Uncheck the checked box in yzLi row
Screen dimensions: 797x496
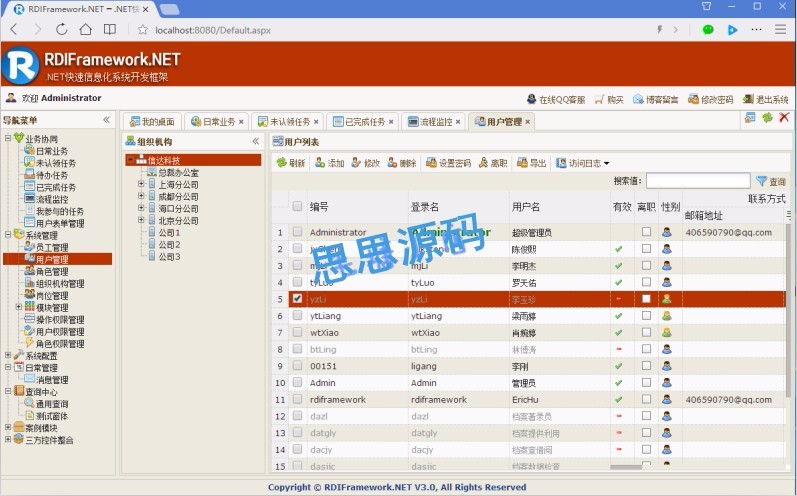click(x=297, y=298)
